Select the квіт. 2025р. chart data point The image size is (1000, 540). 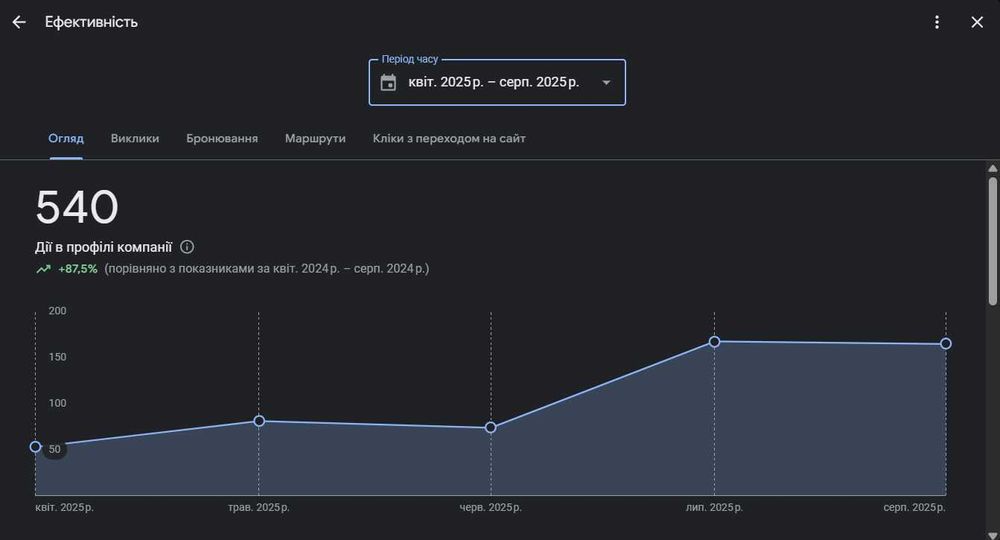[x=36, y=447]
